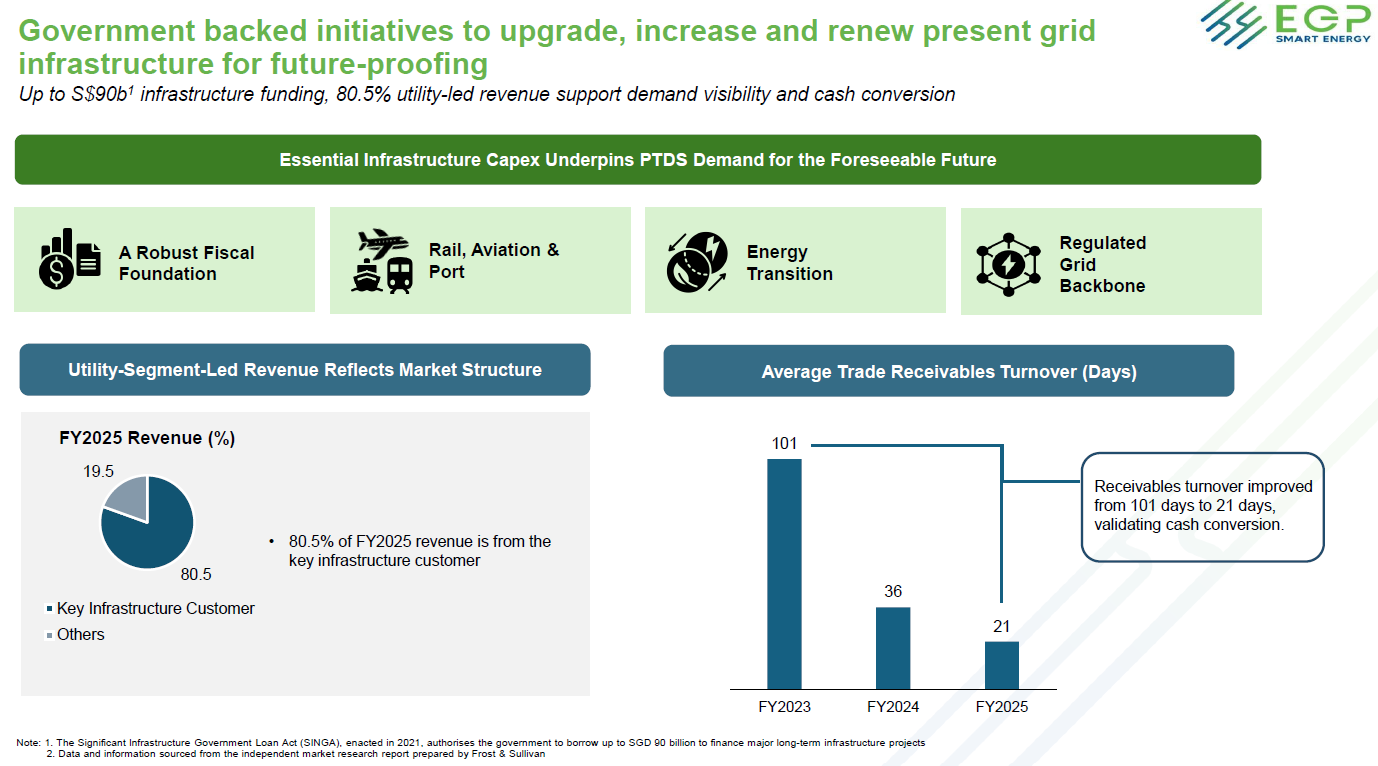Select the Rail, Aviation & Port label
This screenshot has width=1378, height=766.
pos(494,261)
